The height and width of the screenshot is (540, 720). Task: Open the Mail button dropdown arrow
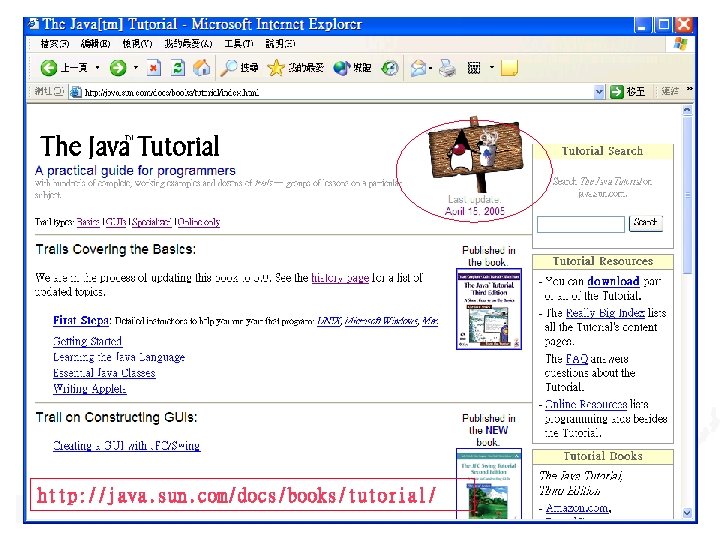click(430, 68)
